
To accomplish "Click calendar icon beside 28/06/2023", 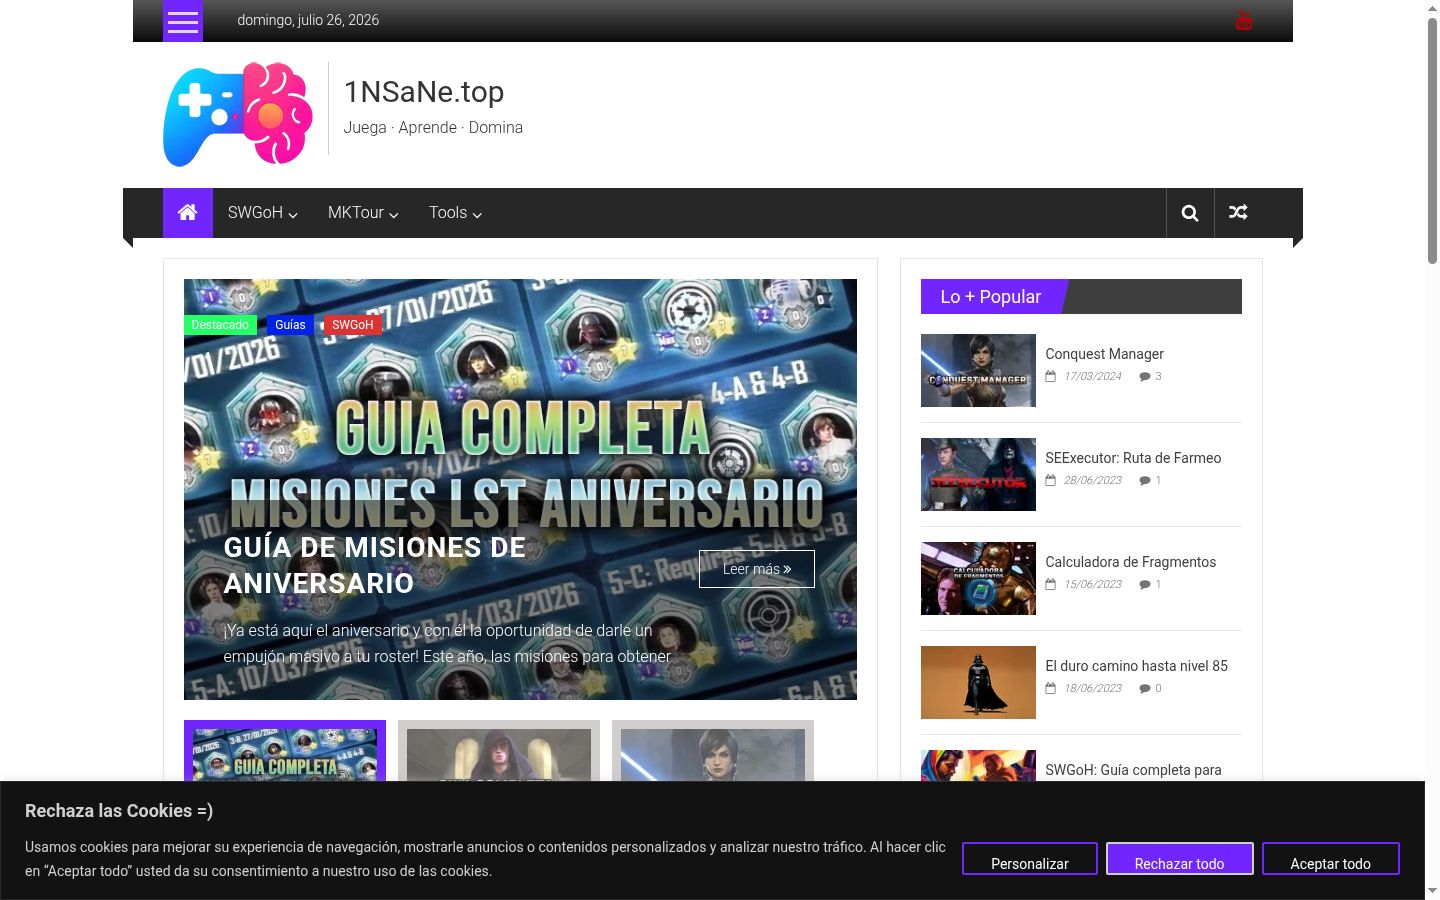I will [x=1050, y=481].
